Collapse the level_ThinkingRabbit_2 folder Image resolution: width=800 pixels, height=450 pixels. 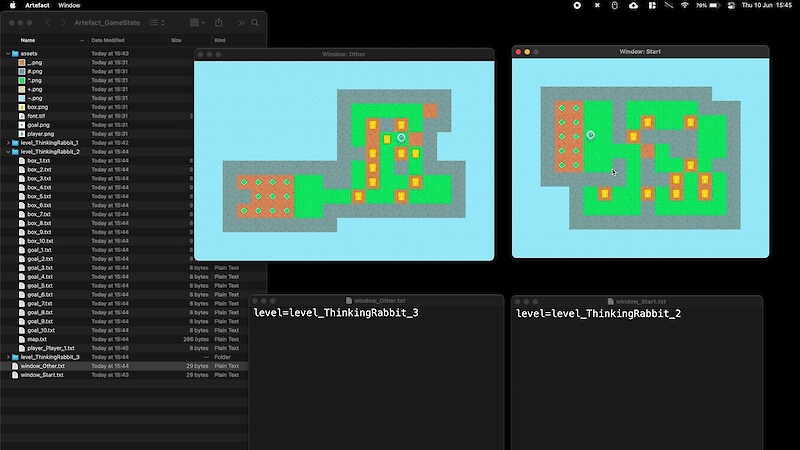(x=8, y=152)
